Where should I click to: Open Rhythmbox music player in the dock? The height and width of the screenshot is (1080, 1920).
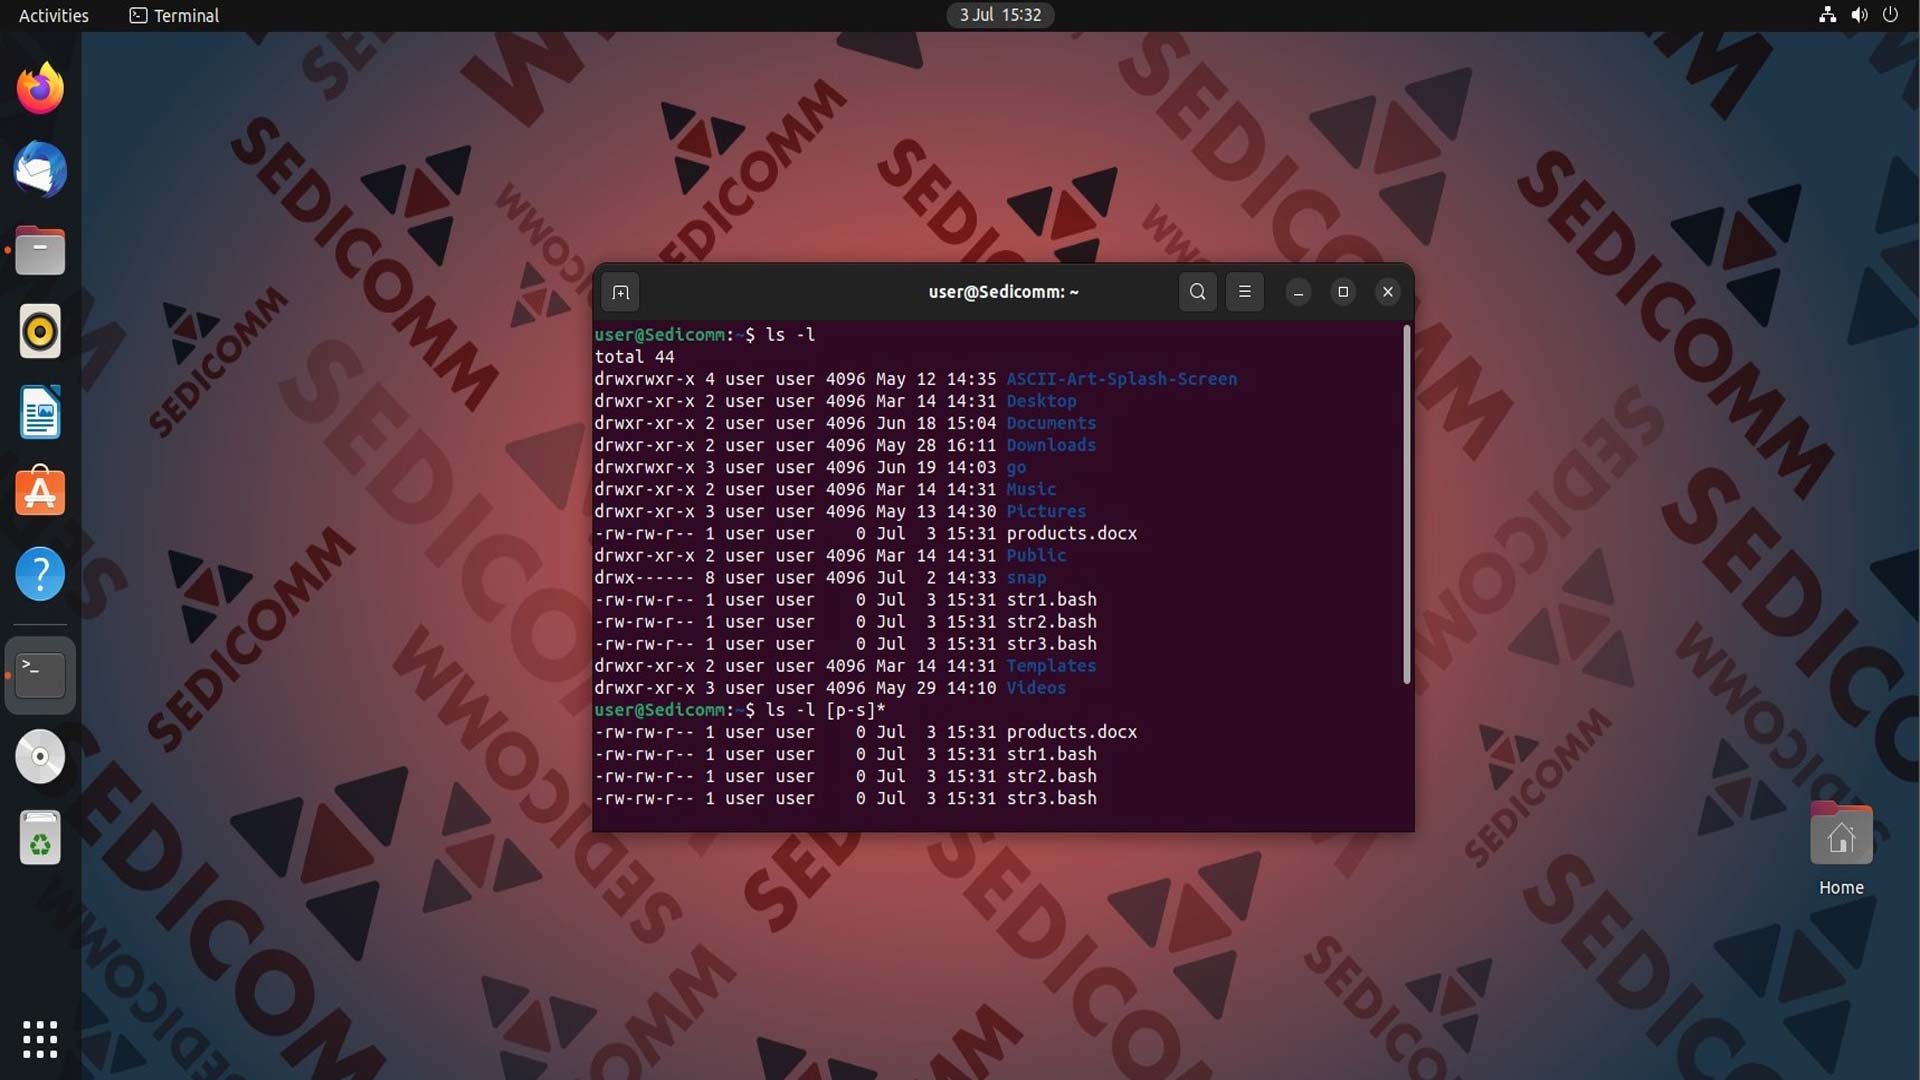click(40, 331)
